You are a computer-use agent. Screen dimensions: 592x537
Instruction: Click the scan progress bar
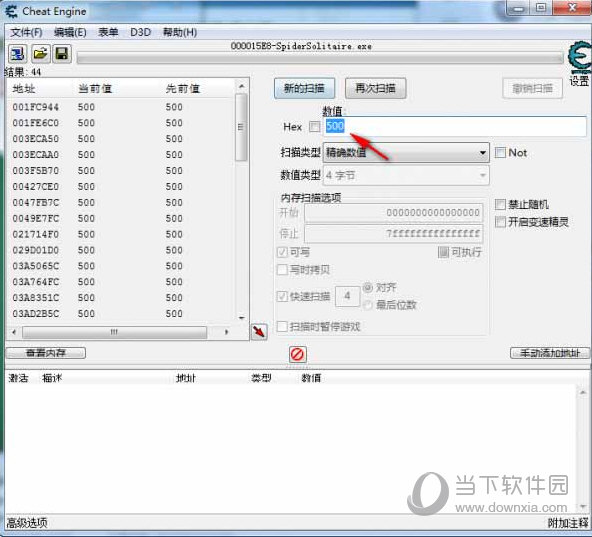pyautogui.click(x=320, y=58)
